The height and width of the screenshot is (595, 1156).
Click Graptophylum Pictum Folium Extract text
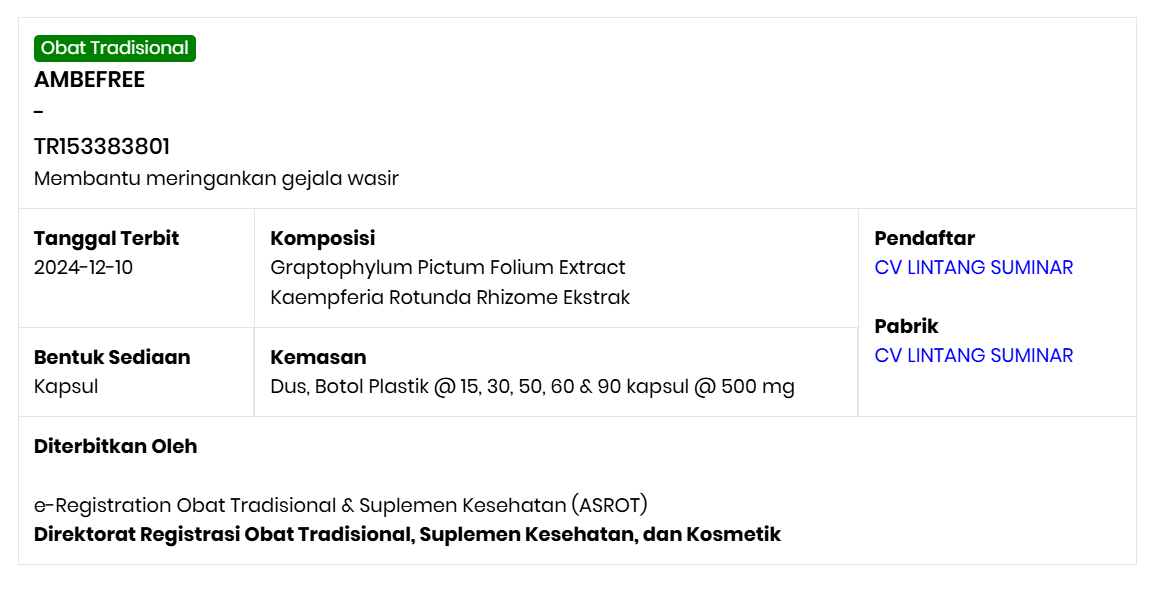point(448,267)
